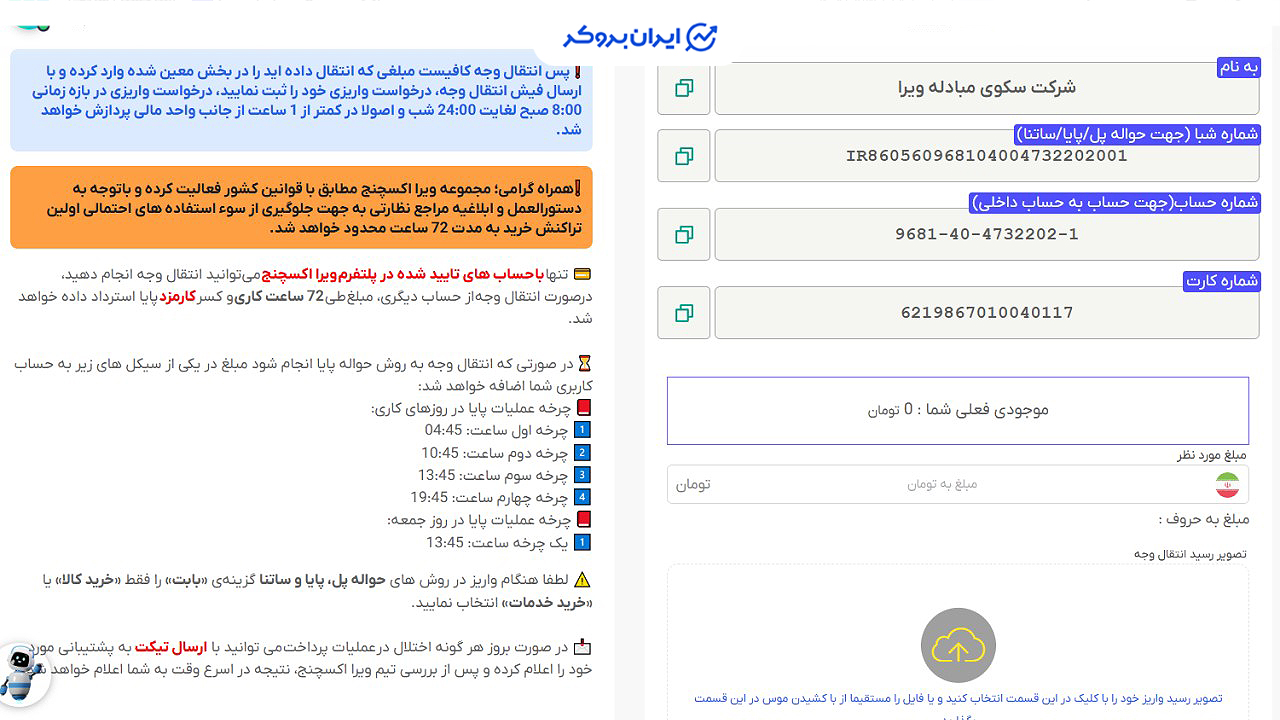Screen dimensions: 1280x720
Task: Click the hourglass icon beside Paya transfer note
Action: tap(585, 364)
